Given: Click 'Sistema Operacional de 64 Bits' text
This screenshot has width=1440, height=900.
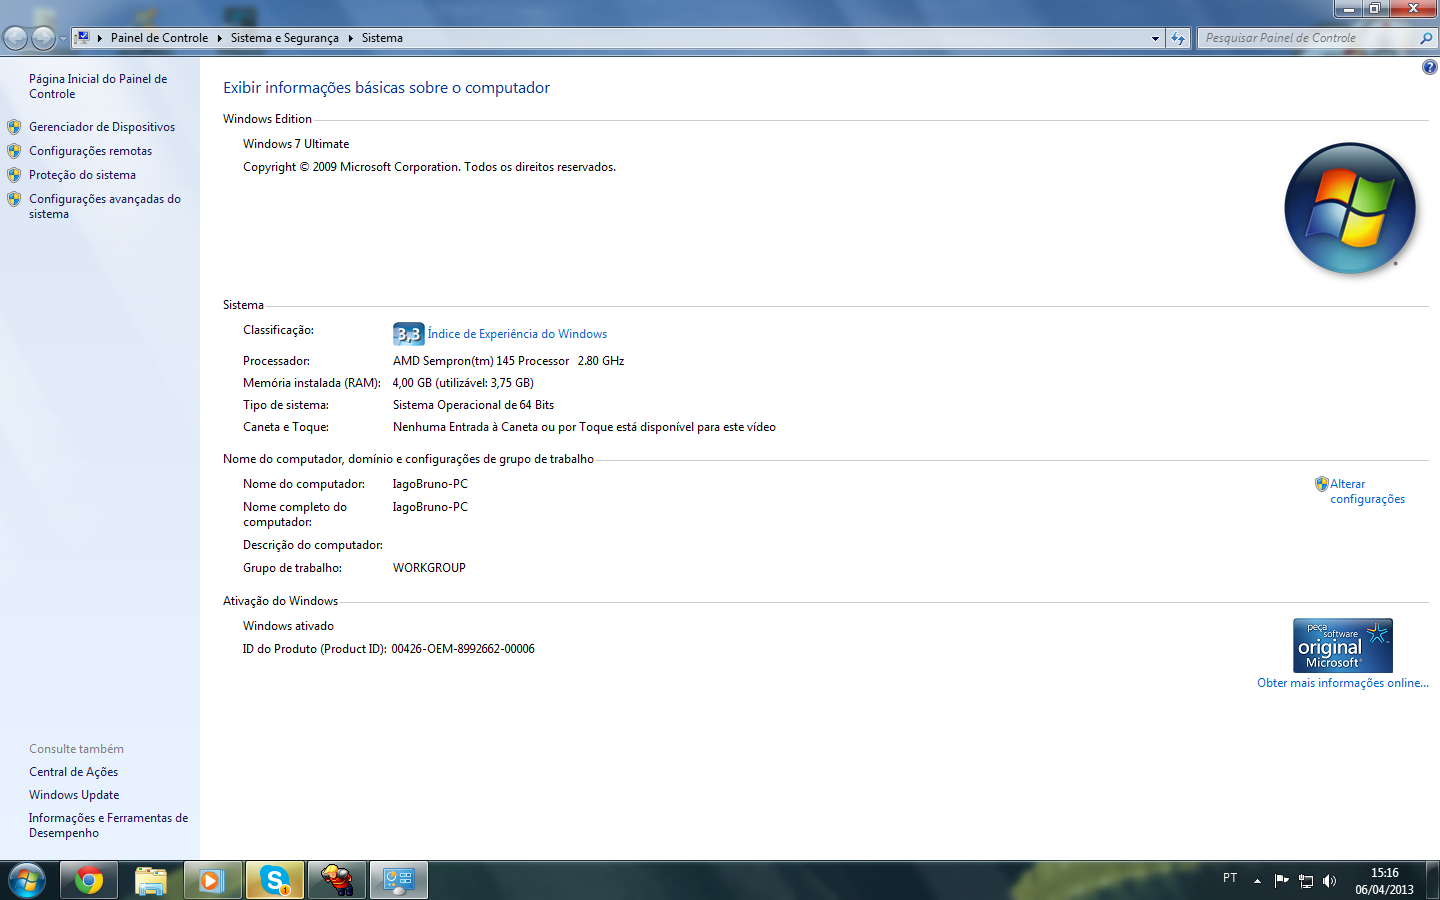Looking at the screenshot, I should 473,405.
